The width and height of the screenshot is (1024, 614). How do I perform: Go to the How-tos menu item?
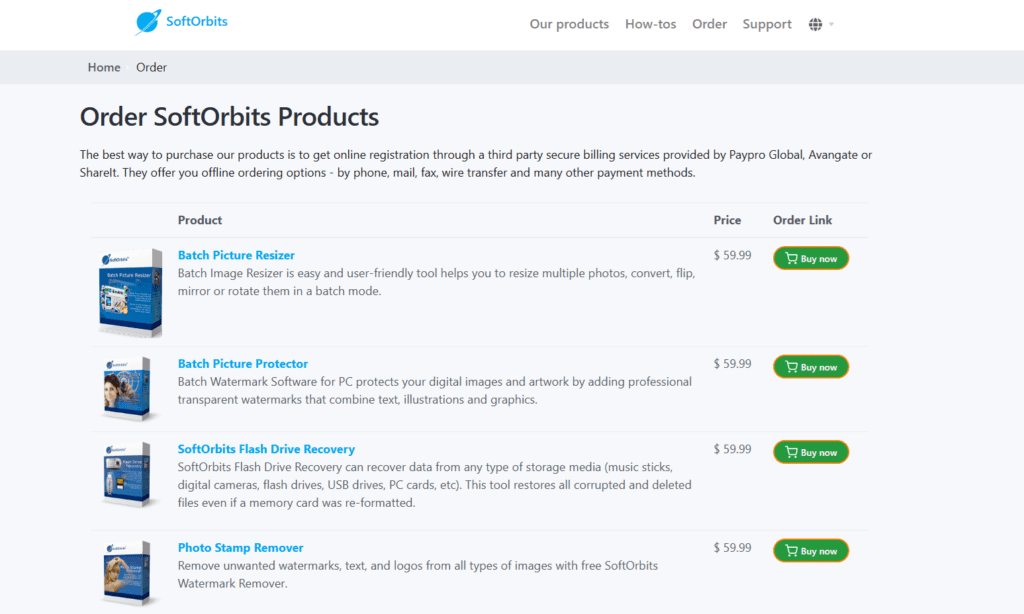pyautogui.click(x=650, y=24)
